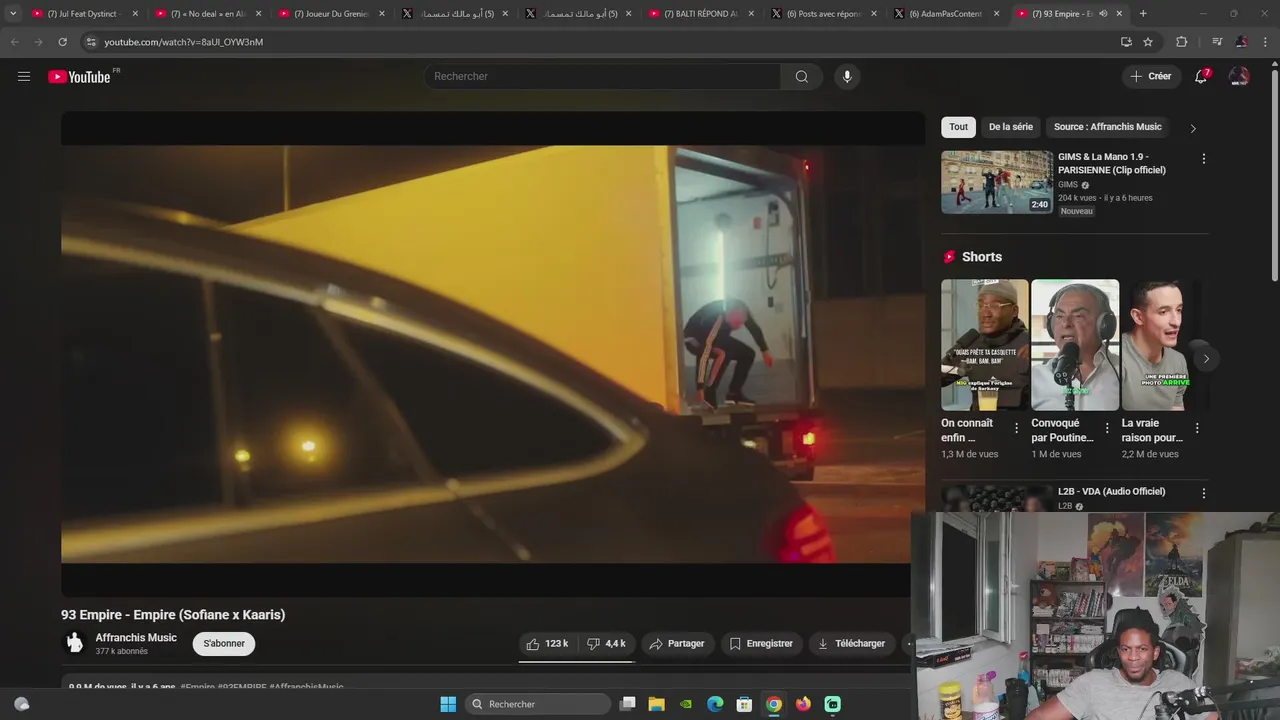1280x720 pixels.
Task: Open Microsoft Edge from the taskbar
Action: click(x=715, y=704)
